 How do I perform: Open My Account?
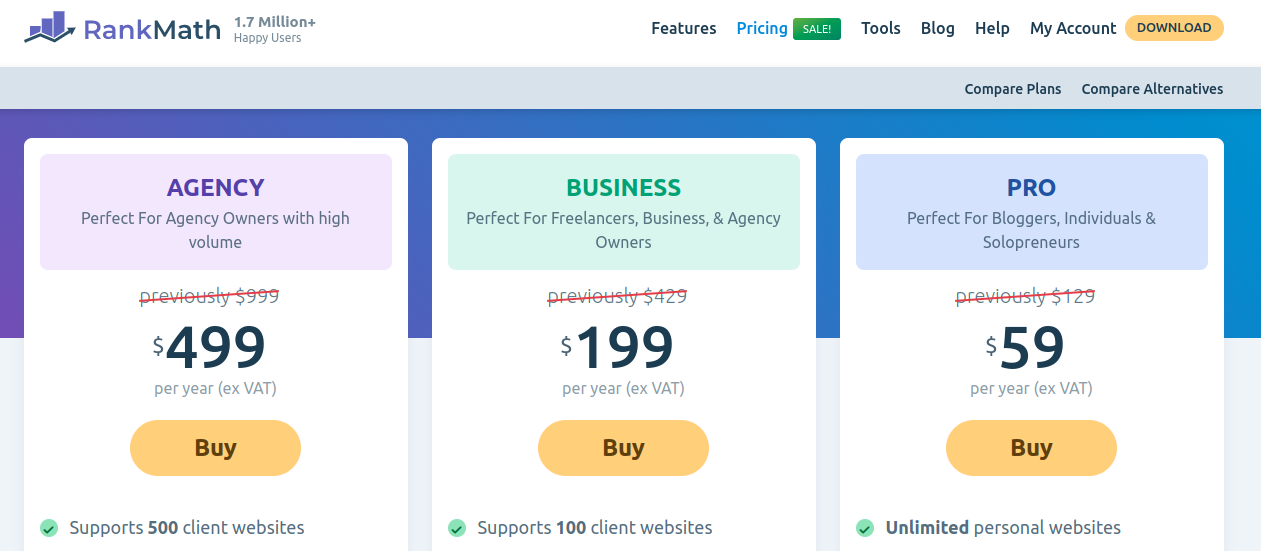[1073, 28]
